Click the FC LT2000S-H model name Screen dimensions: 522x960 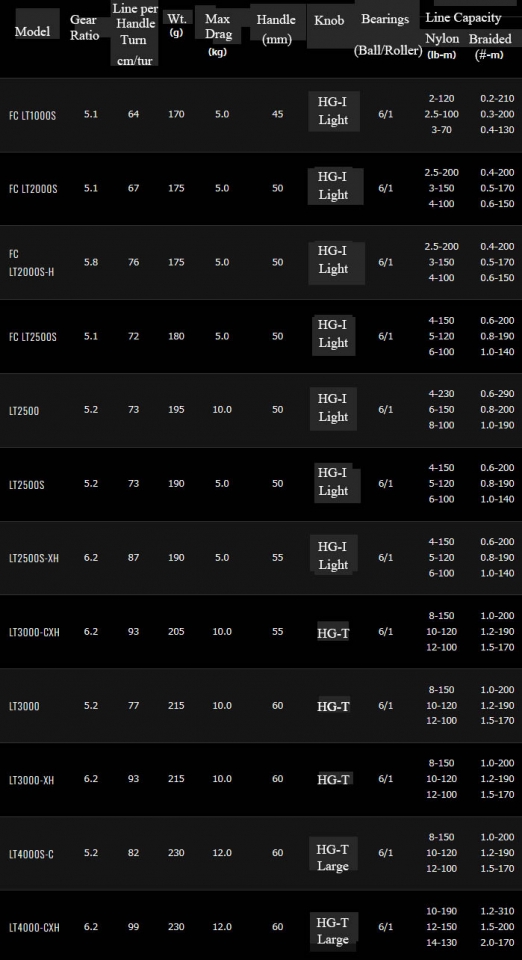point(31,262)
